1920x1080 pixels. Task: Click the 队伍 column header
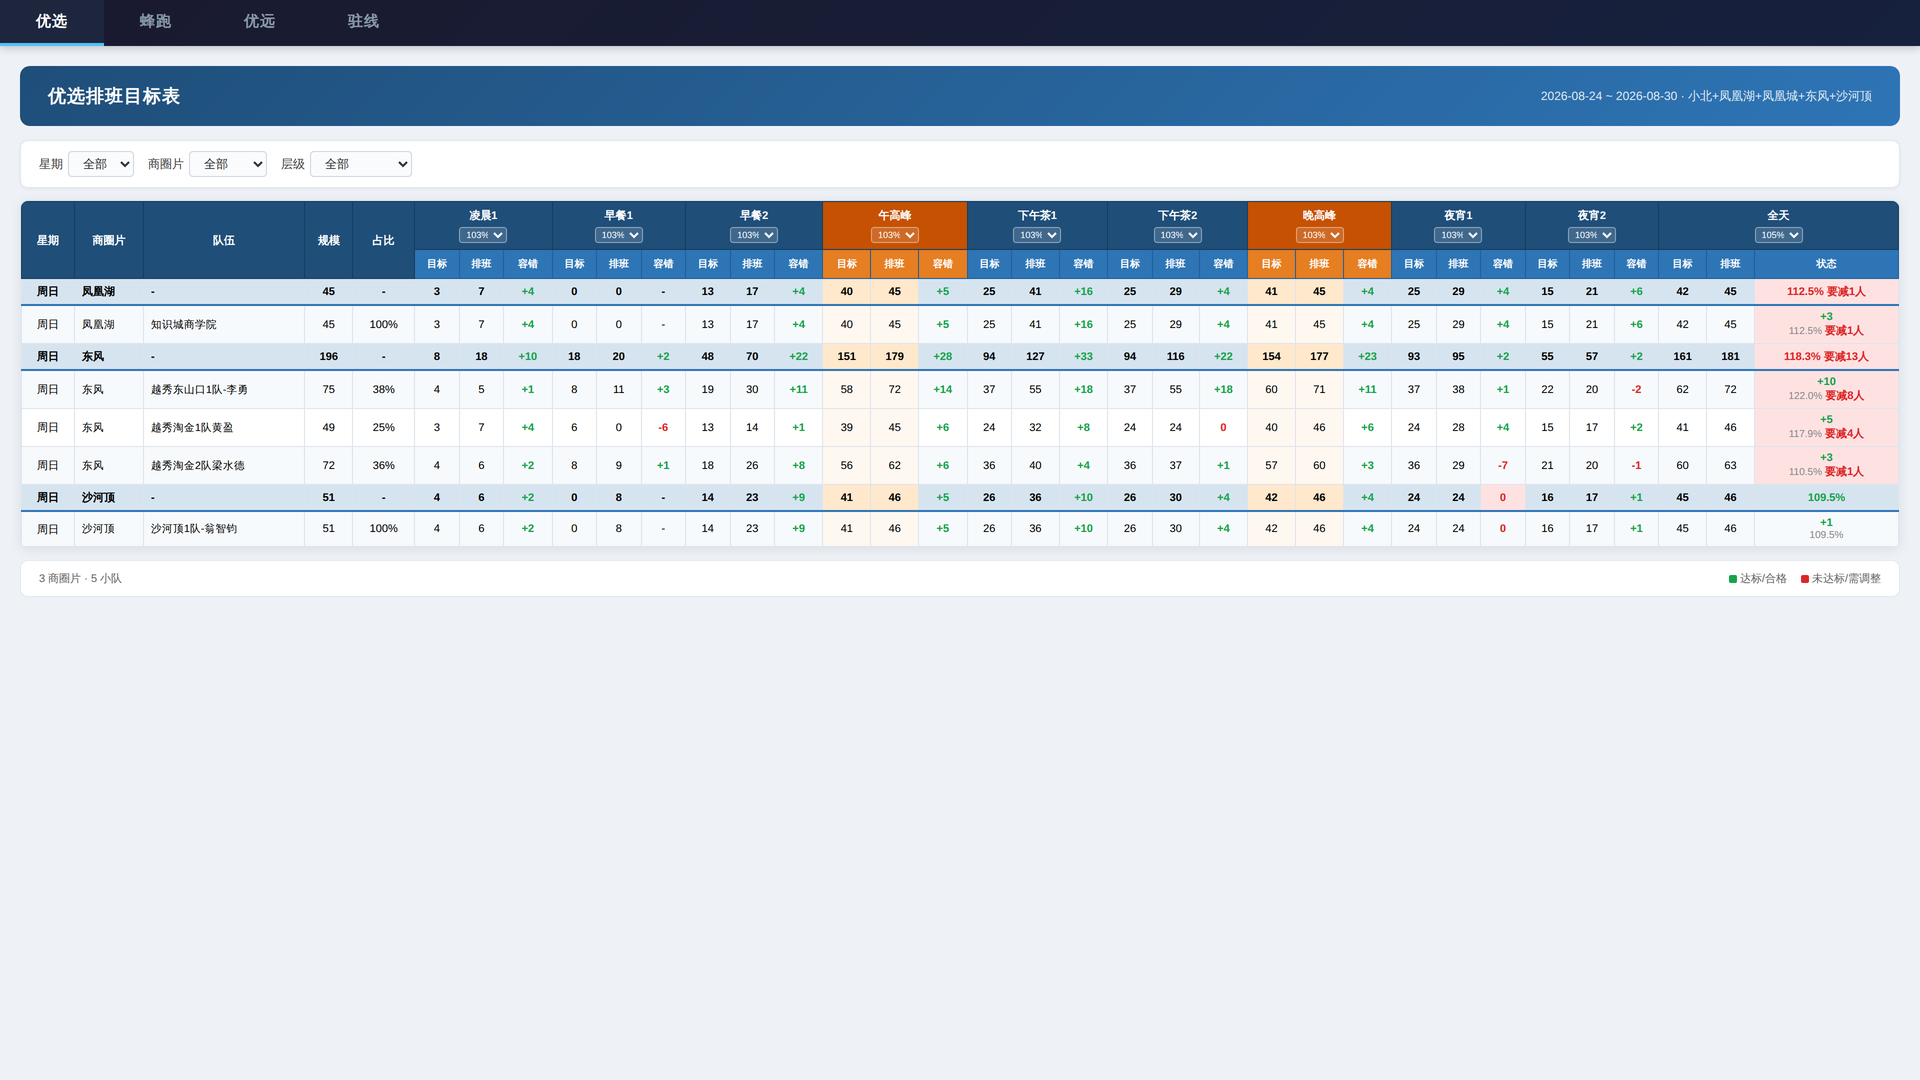pyautogui.click(x=224, y=240)
